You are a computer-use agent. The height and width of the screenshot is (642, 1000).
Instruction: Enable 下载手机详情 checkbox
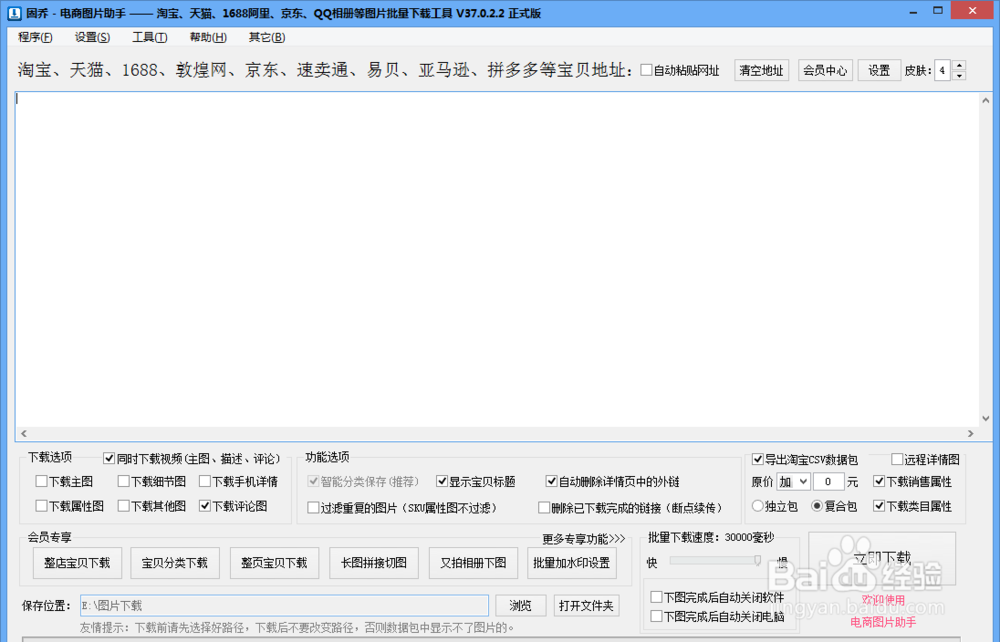[x=205, y=481]
